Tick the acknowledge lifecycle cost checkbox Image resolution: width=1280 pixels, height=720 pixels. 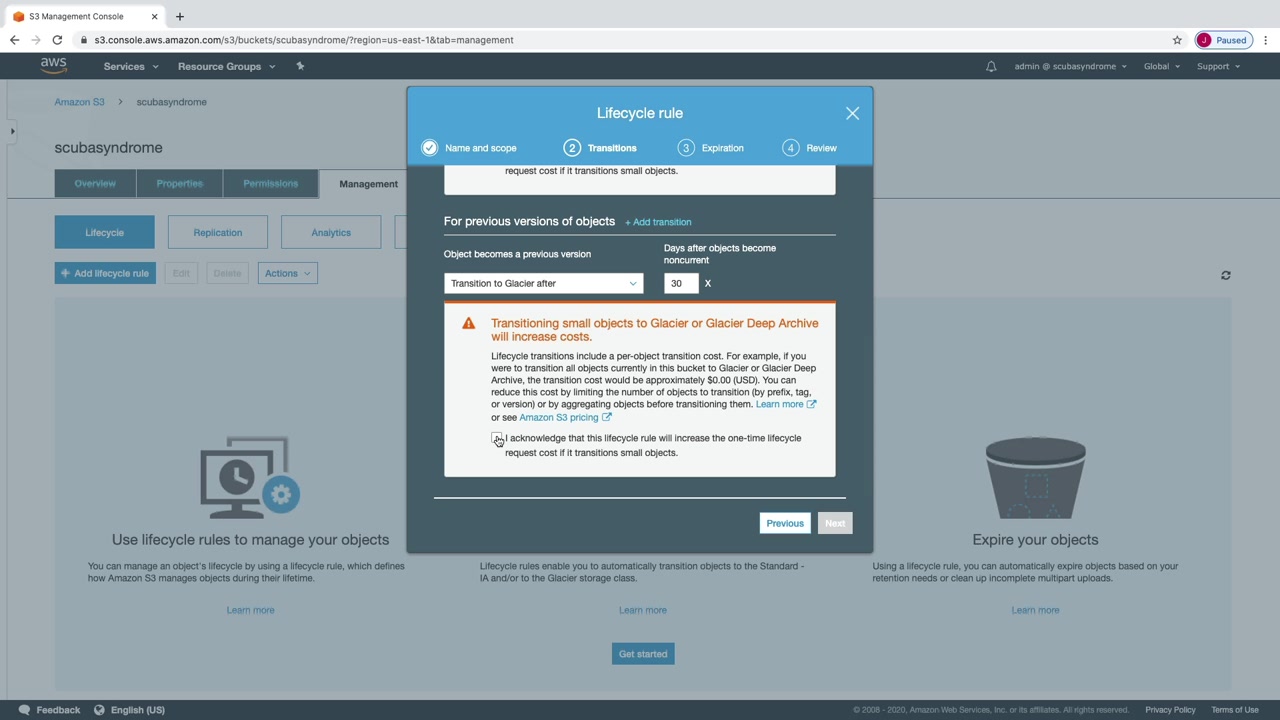point(497,439)
